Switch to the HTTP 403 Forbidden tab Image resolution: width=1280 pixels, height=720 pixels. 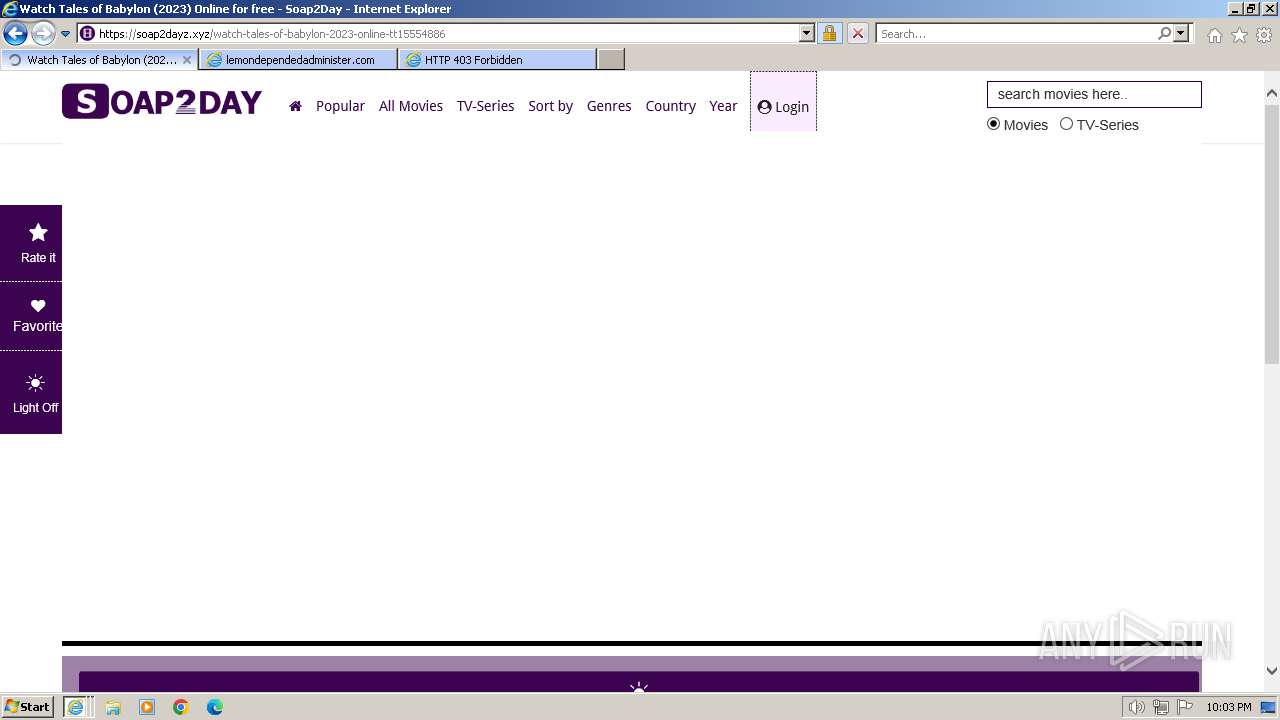coord(497,60)
